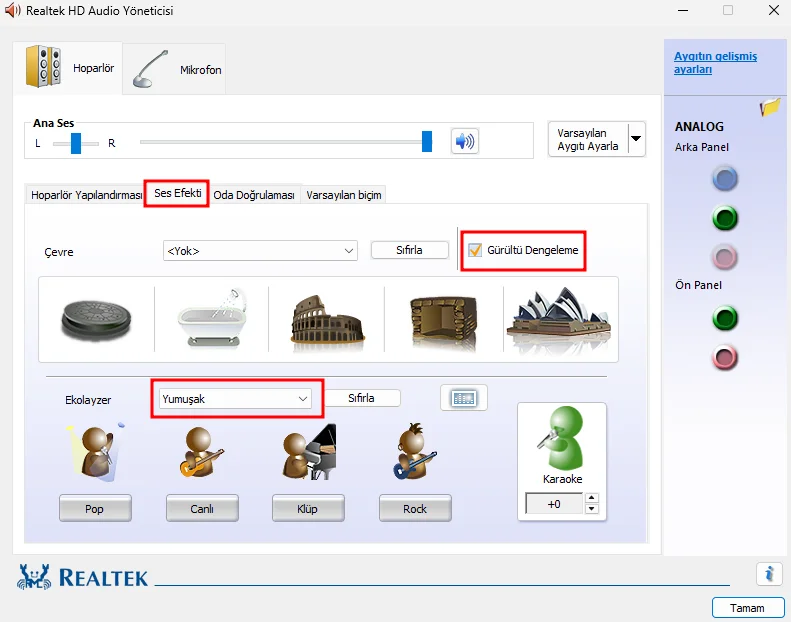Click the Ana Ses volume slider handle

(x=427, y=141)
